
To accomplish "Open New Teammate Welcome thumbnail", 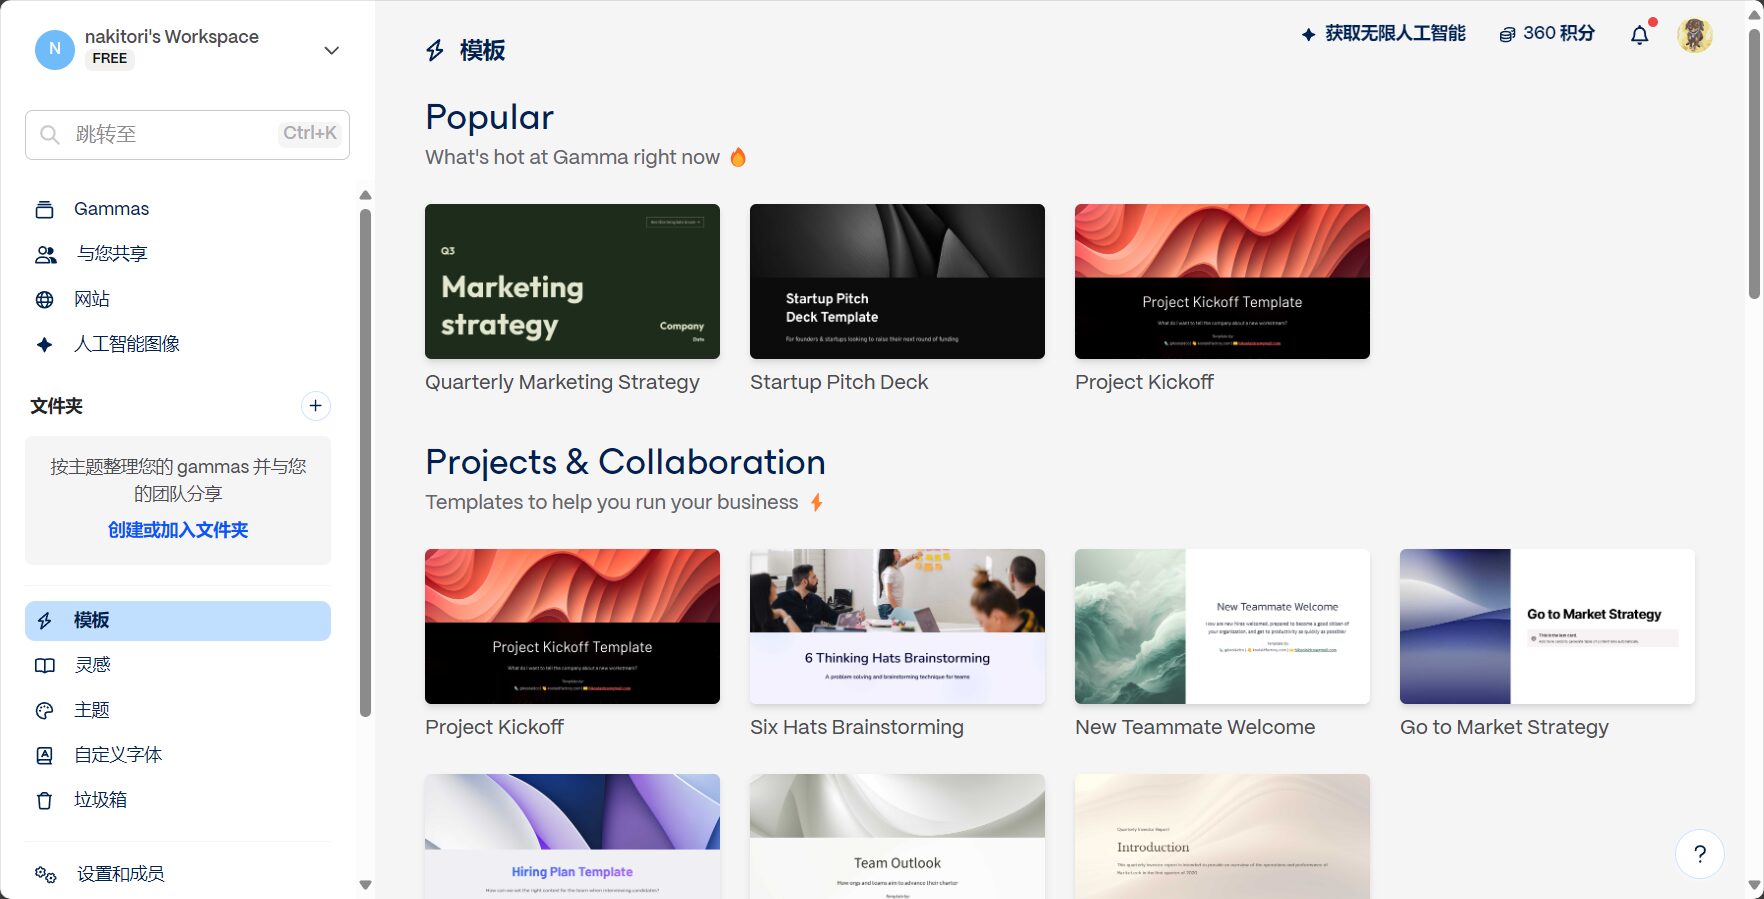I will 1222,627.
